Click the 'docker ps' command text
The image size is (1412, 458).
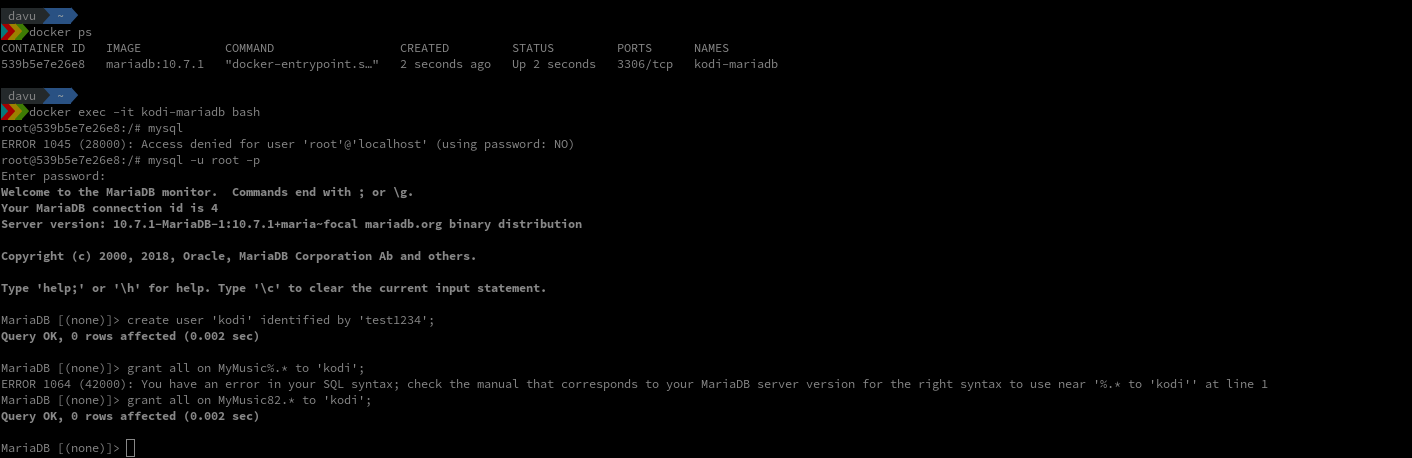(61, 32)
